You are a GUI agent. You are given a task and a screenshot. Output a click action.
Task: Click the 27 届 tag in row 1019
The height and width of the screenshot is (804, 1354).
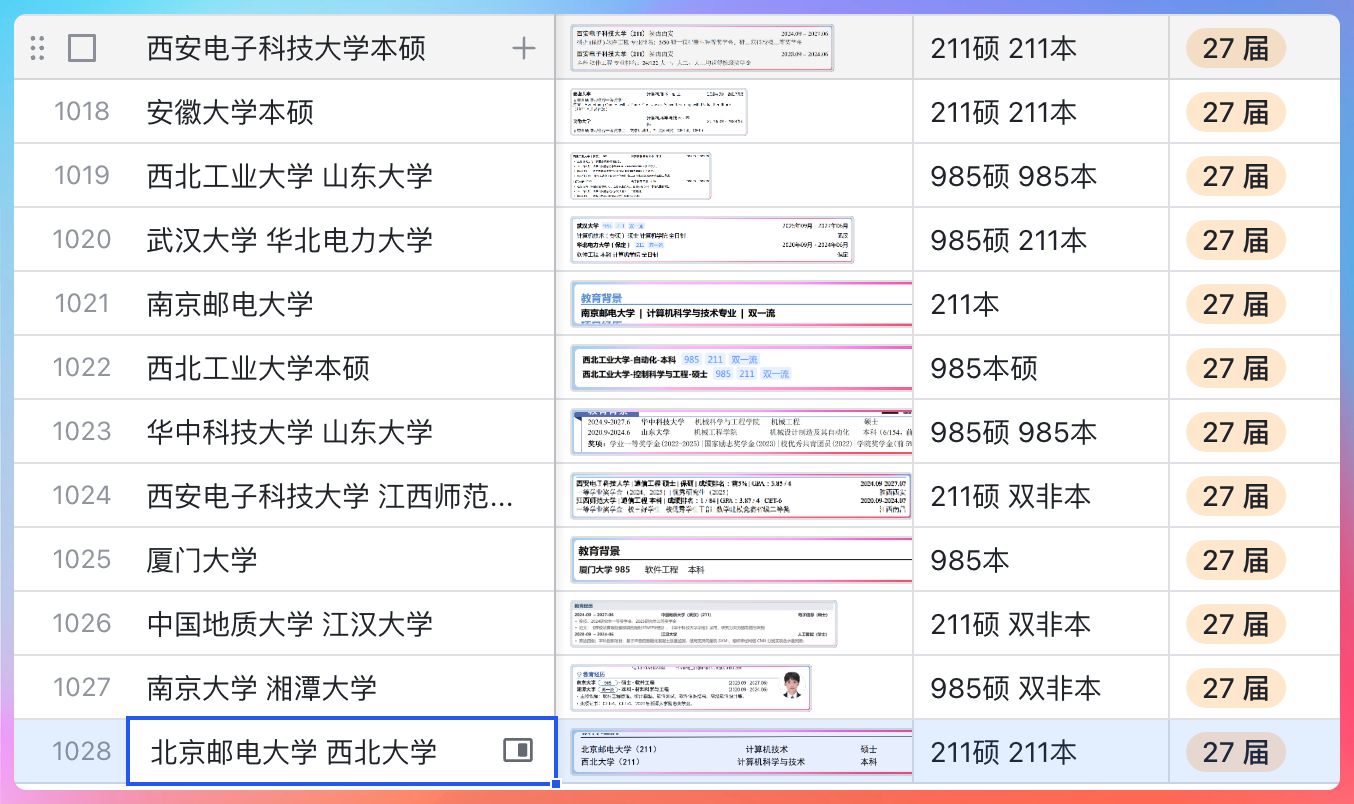[1236, 176]
